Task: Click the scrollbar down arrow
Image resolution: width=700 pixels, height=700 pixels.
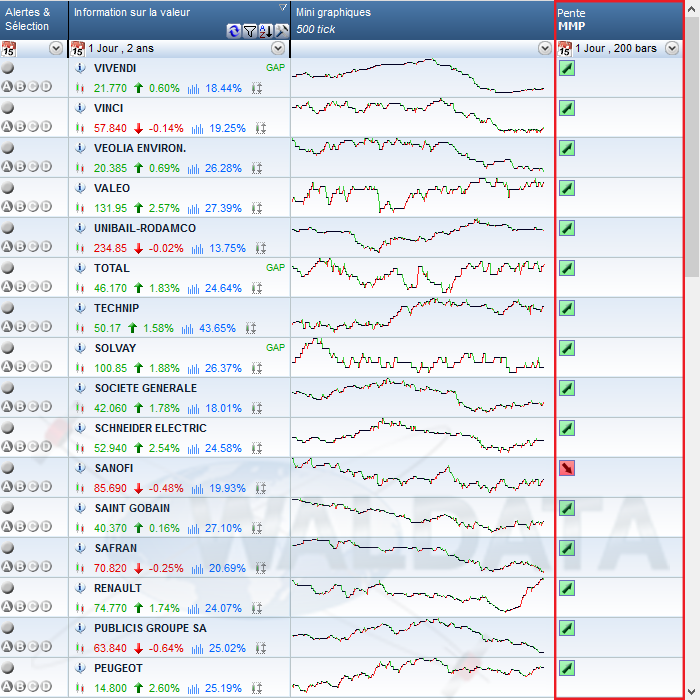Action: (692, 691)
